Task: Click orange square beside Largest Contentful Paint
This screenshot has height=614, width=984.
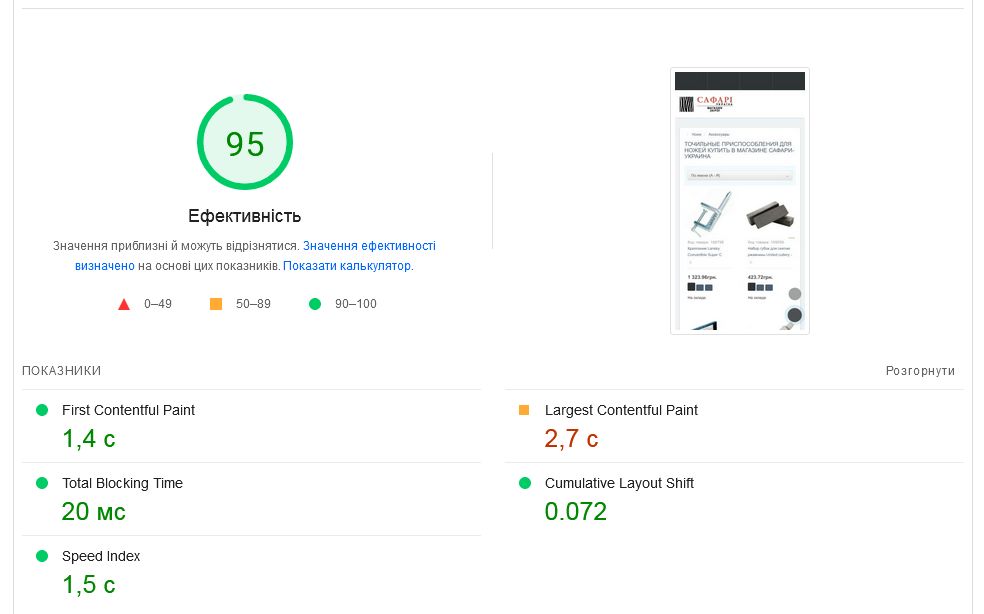Action: (524, 410)
